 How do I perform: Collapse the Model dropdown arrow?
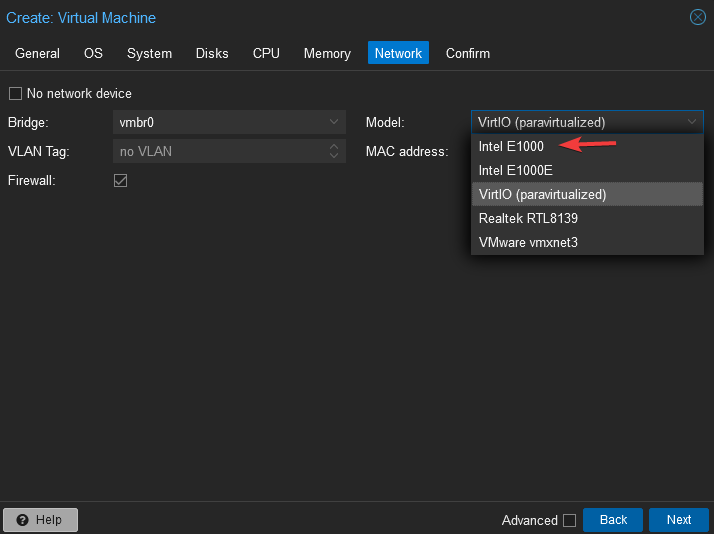click(692, 123)
